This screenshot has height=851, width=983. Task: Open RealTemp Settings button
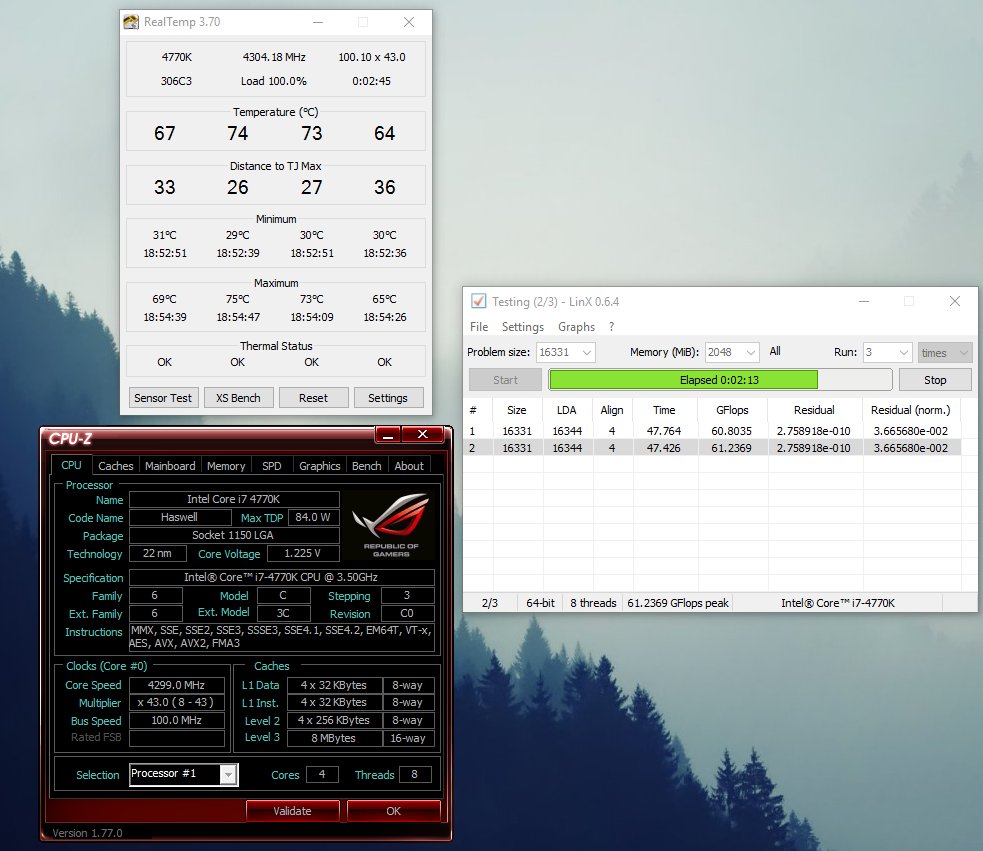point(388,398)
